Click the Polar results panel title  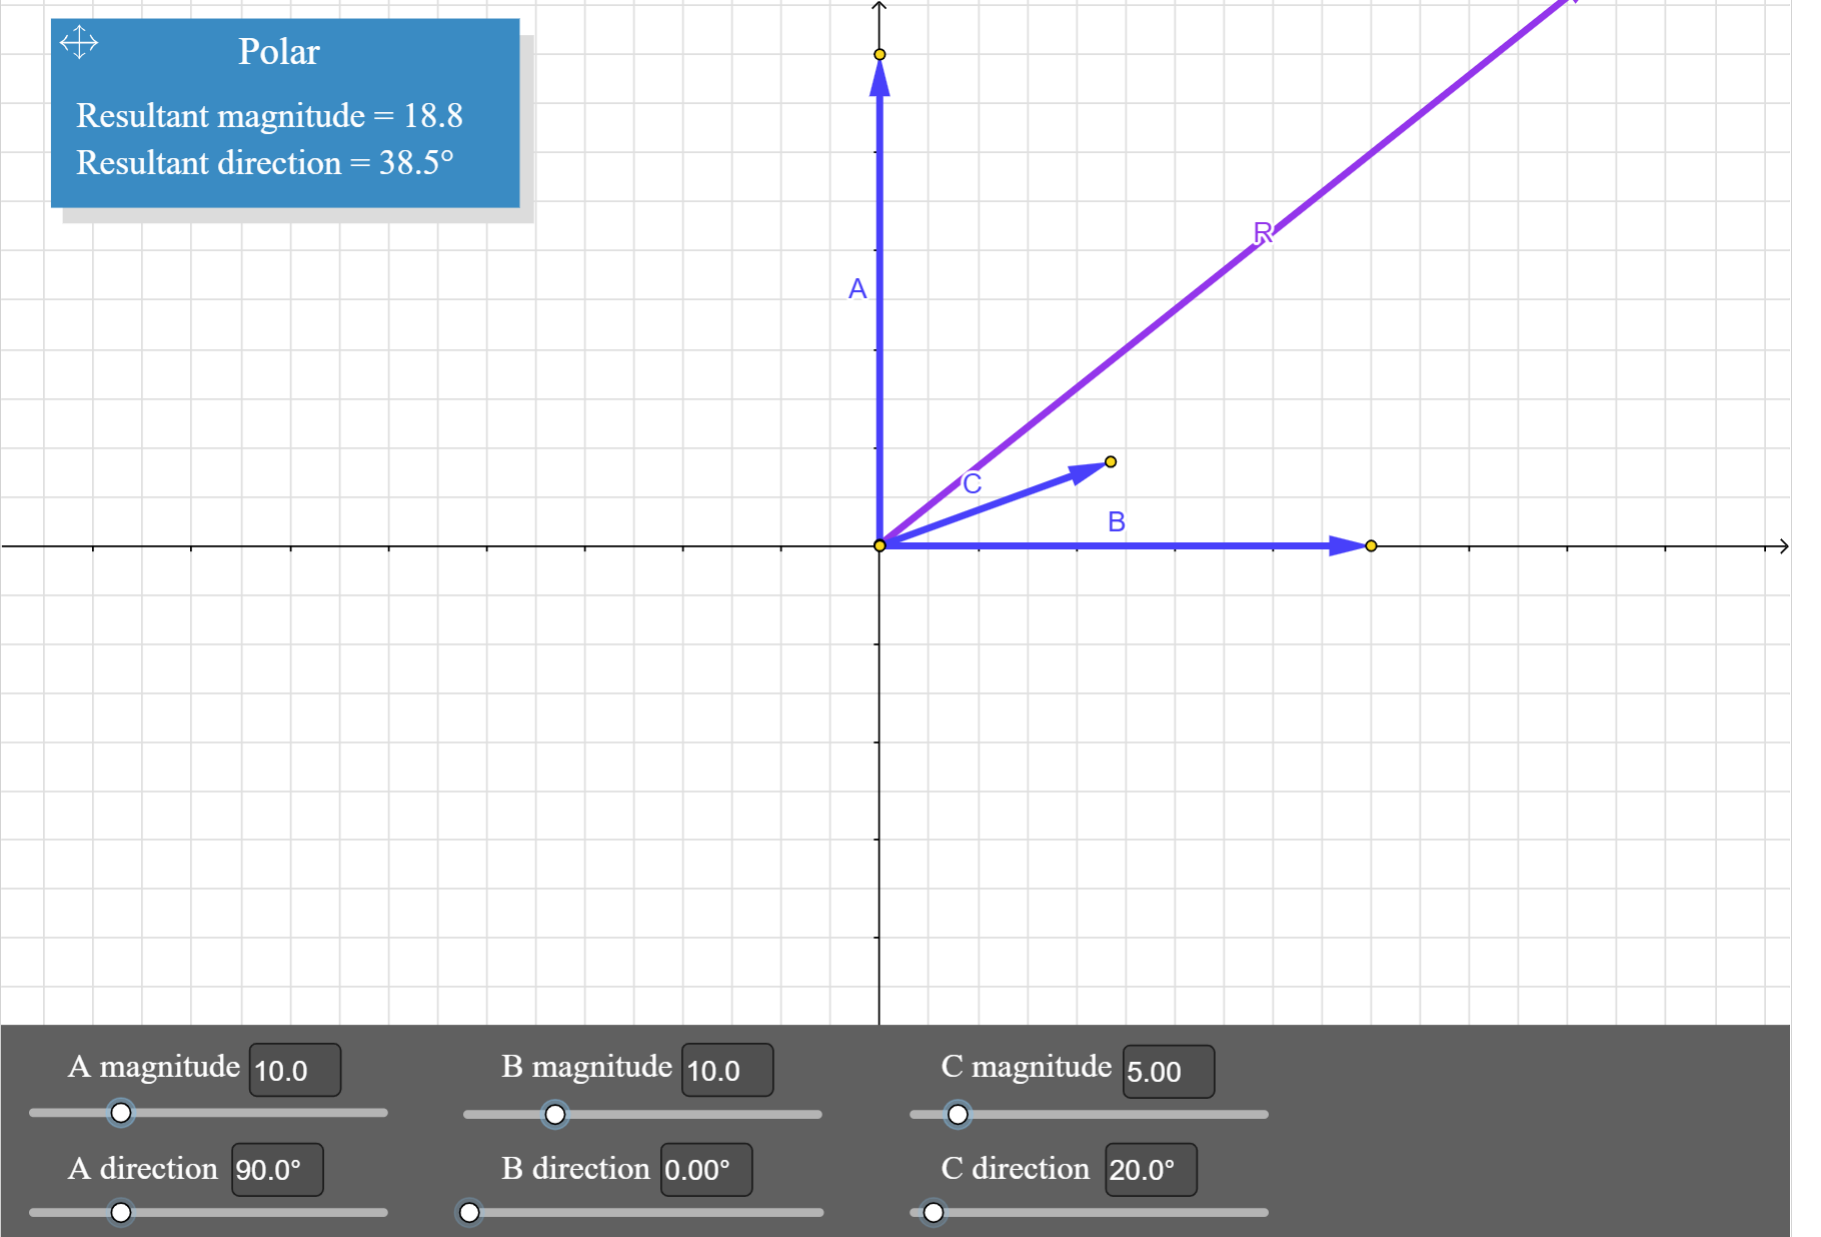278,51
